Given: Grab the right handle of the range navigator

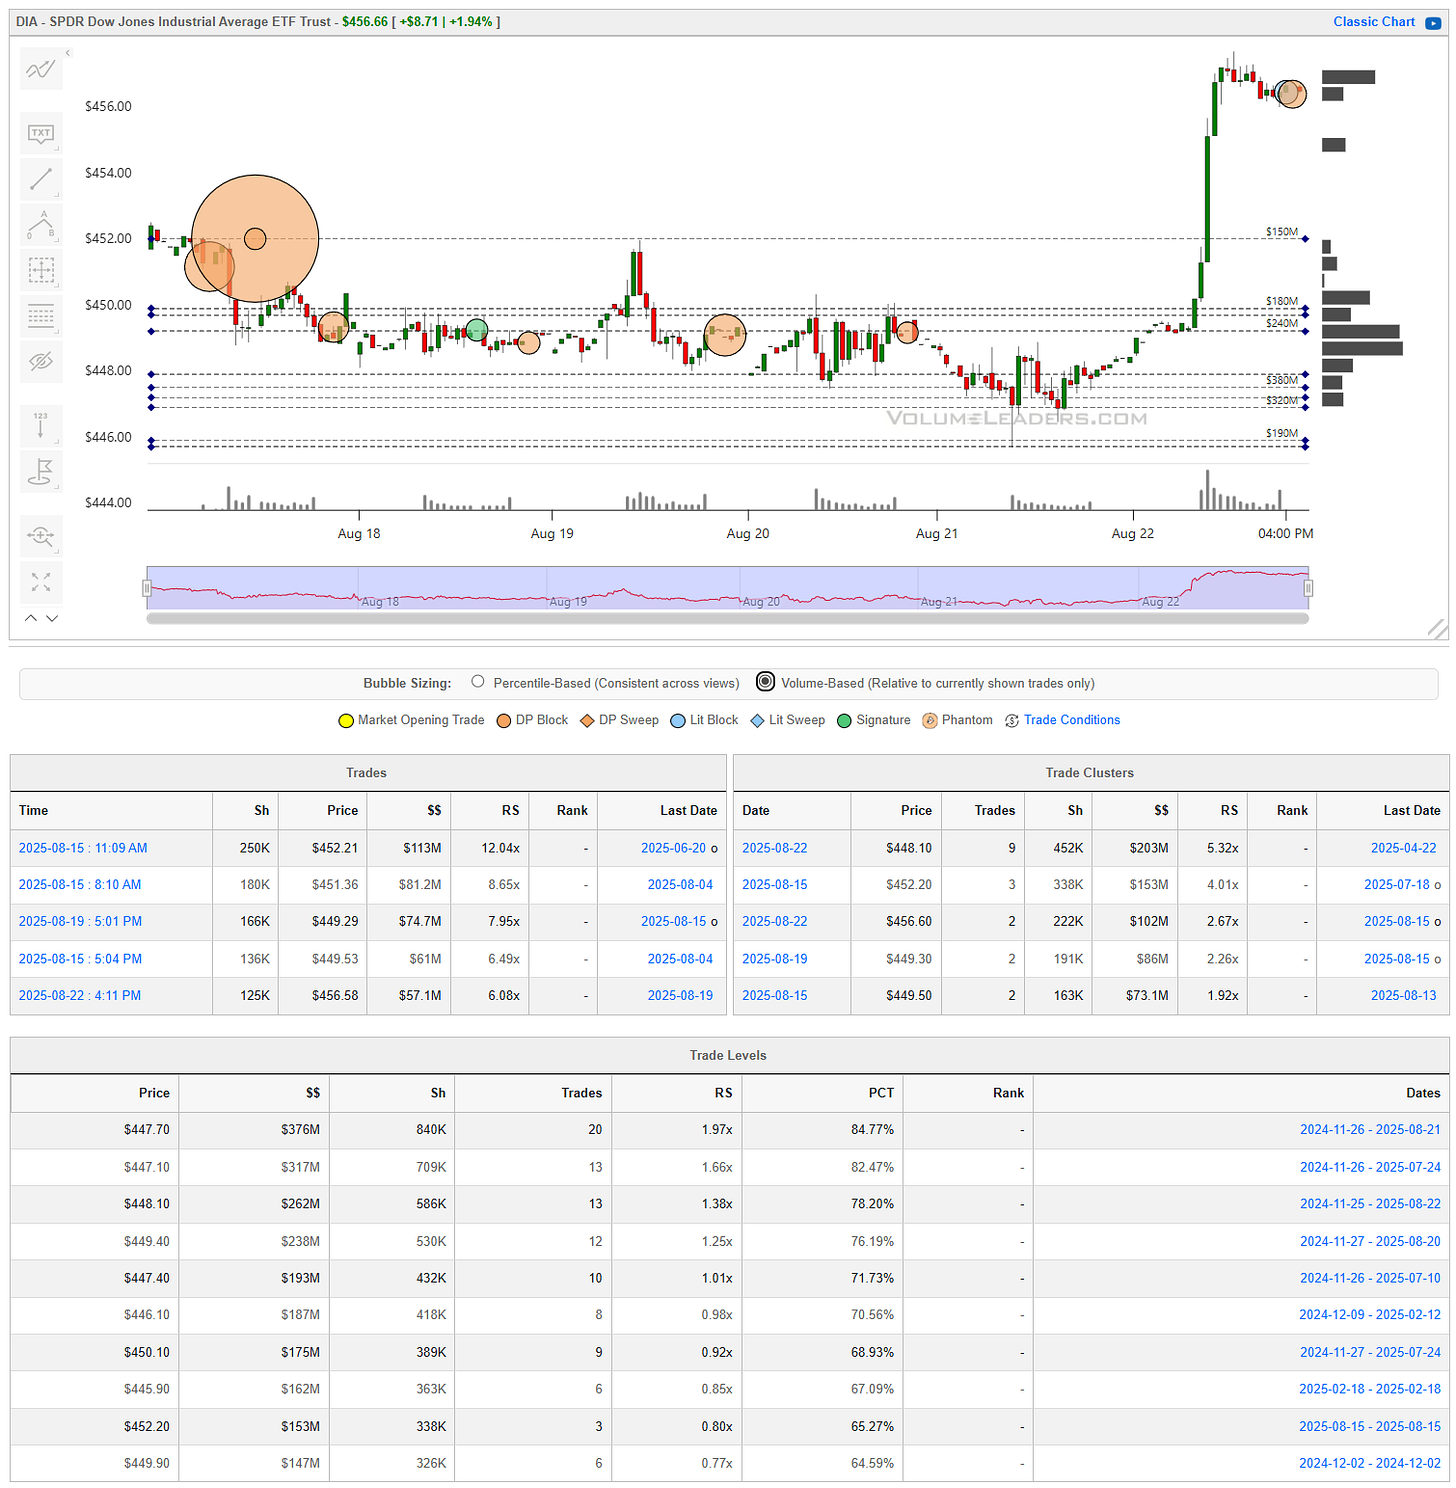Looking at the screenshot, I should [1308, 588].
